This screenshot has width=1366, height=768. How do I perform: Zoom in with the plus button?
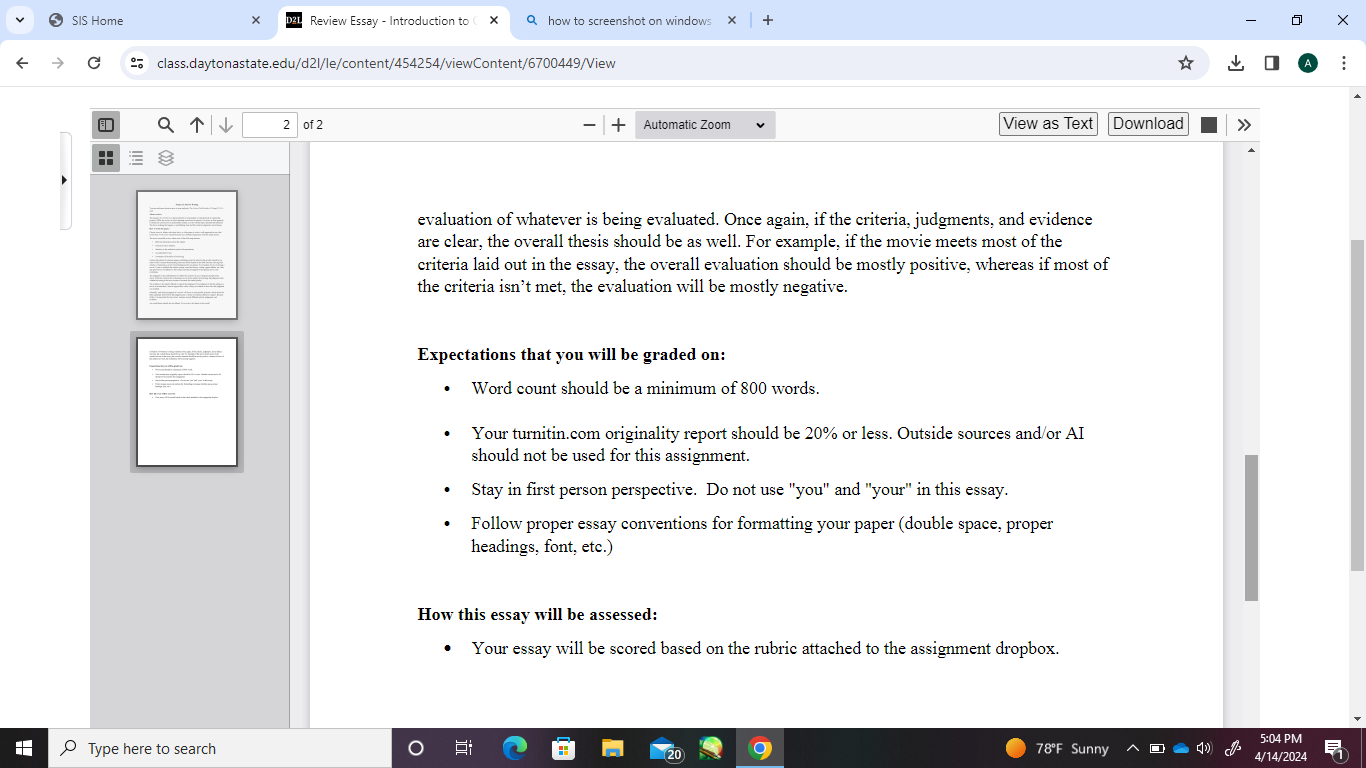619,125
